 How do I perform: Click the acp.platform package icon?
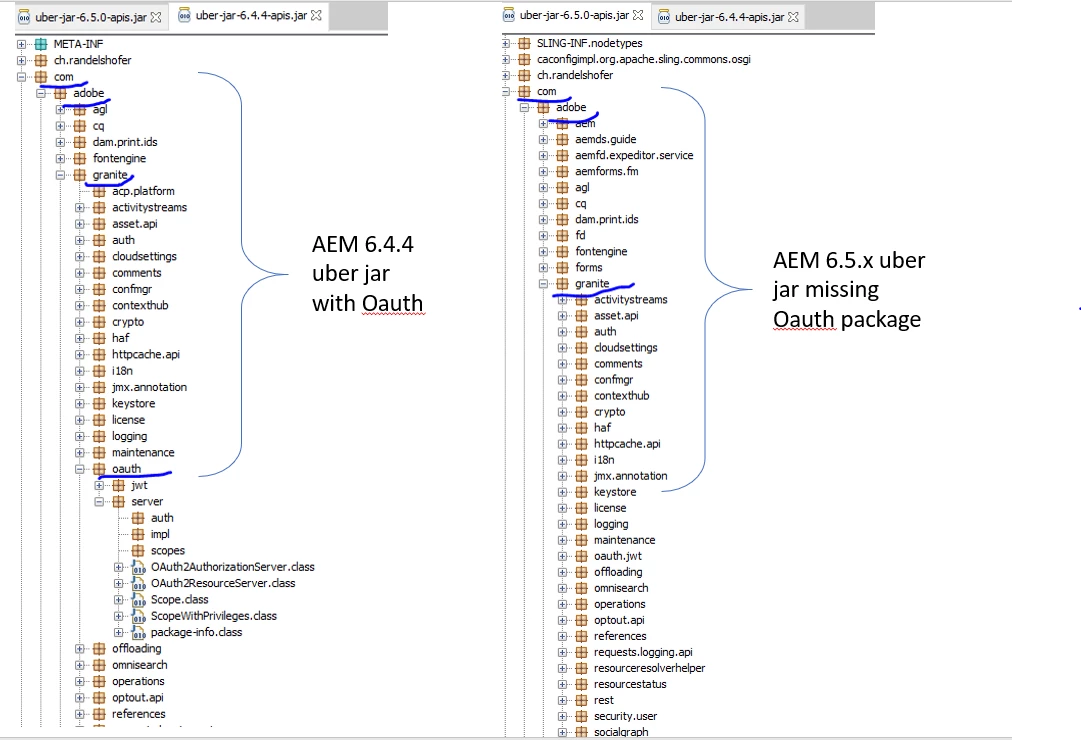click(99, 191)
